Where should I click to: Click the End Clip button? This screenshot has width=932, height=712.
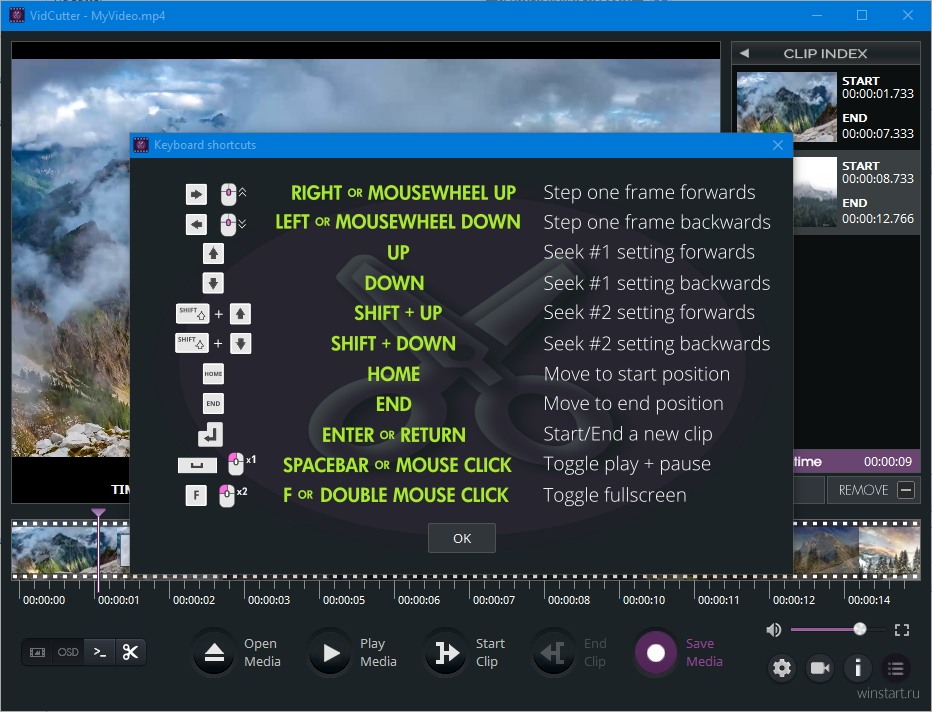coord(553,653)
